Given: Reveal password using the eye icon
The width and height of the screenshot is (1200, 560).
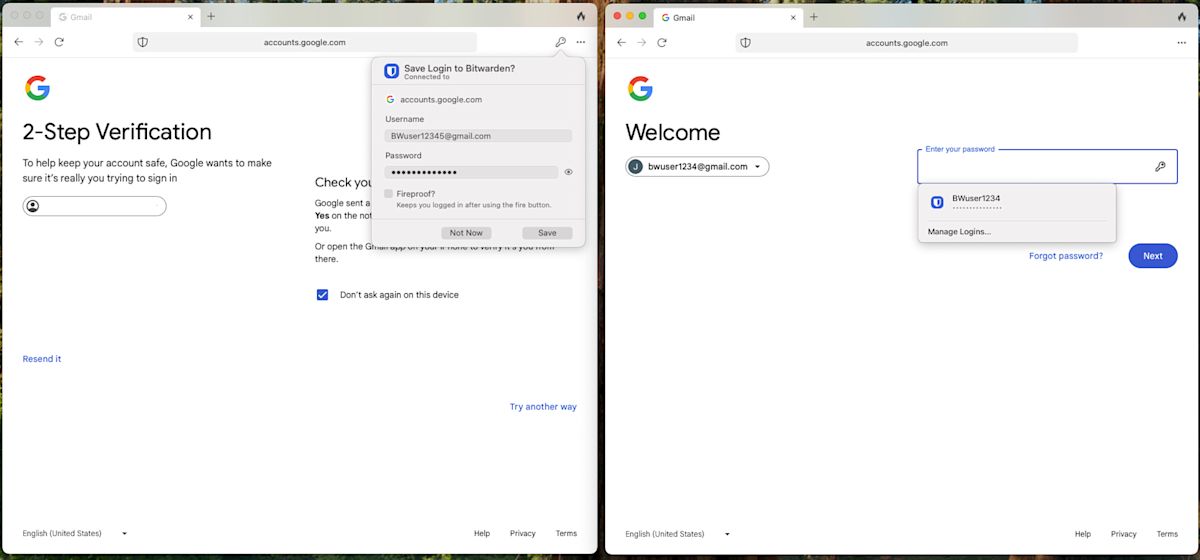Looking at the screenshot, I should [x=568, y=172].
